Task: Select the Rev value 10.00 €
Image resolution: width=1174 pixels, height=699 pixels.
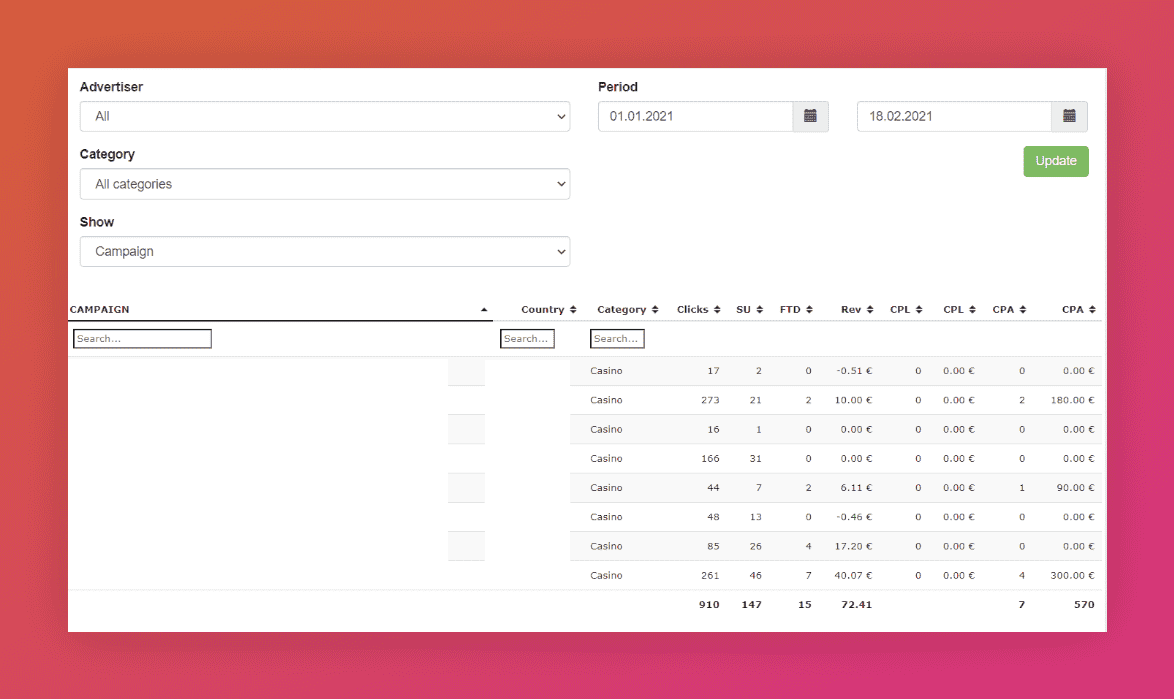Action: pyautogui.click(x=854, y=400)
